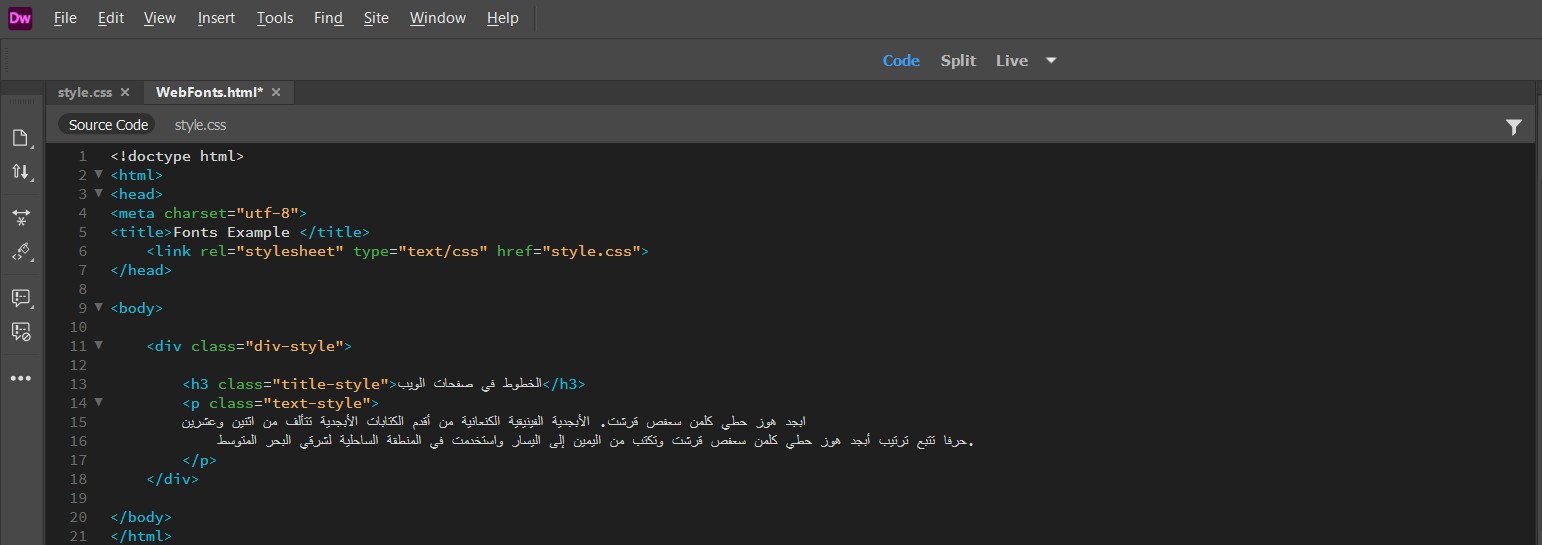Collapse the div-style block on line 11
Viewport: 1542px width, 545px height.
pyautogui.click(x=98, y=346)
